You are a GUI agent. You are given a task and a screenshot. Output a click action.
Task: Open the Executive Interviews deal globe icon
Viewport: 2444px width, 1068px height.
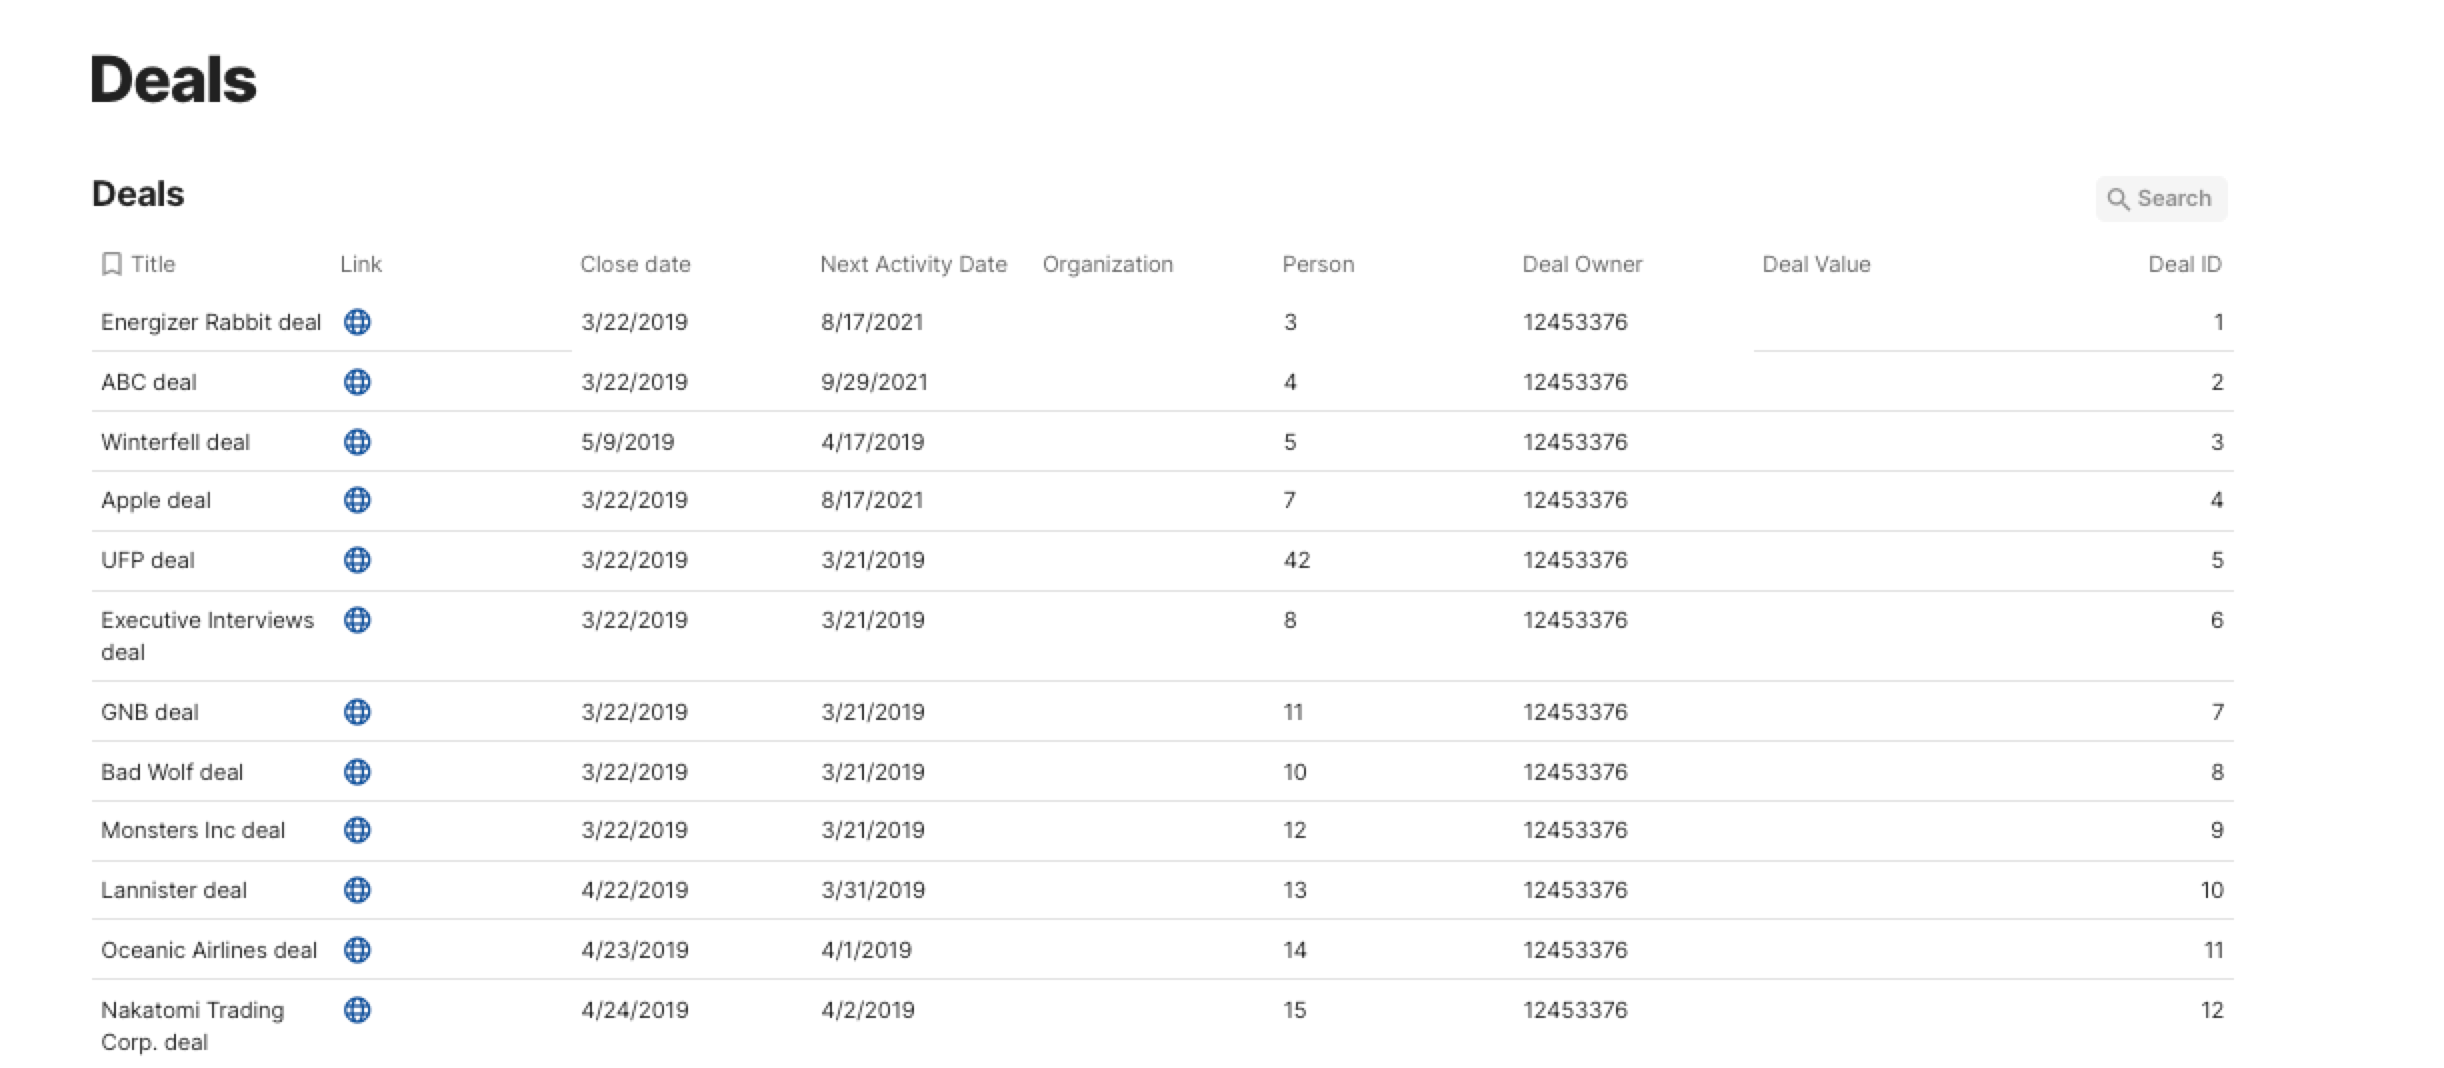[x=357, y=620]
